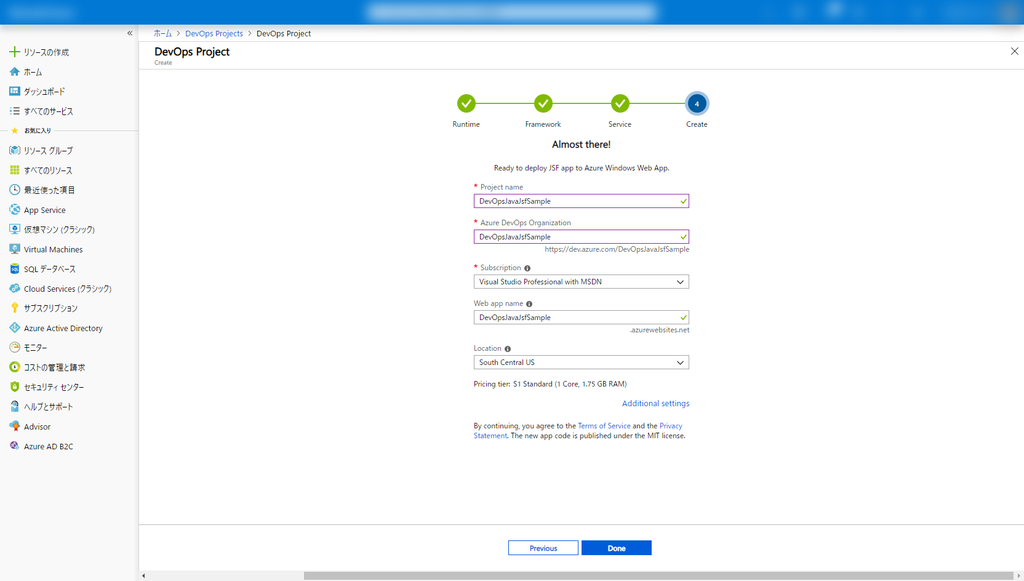
Task: Click the Azure DevOps Organization field
Action: [x=581, y=237]
